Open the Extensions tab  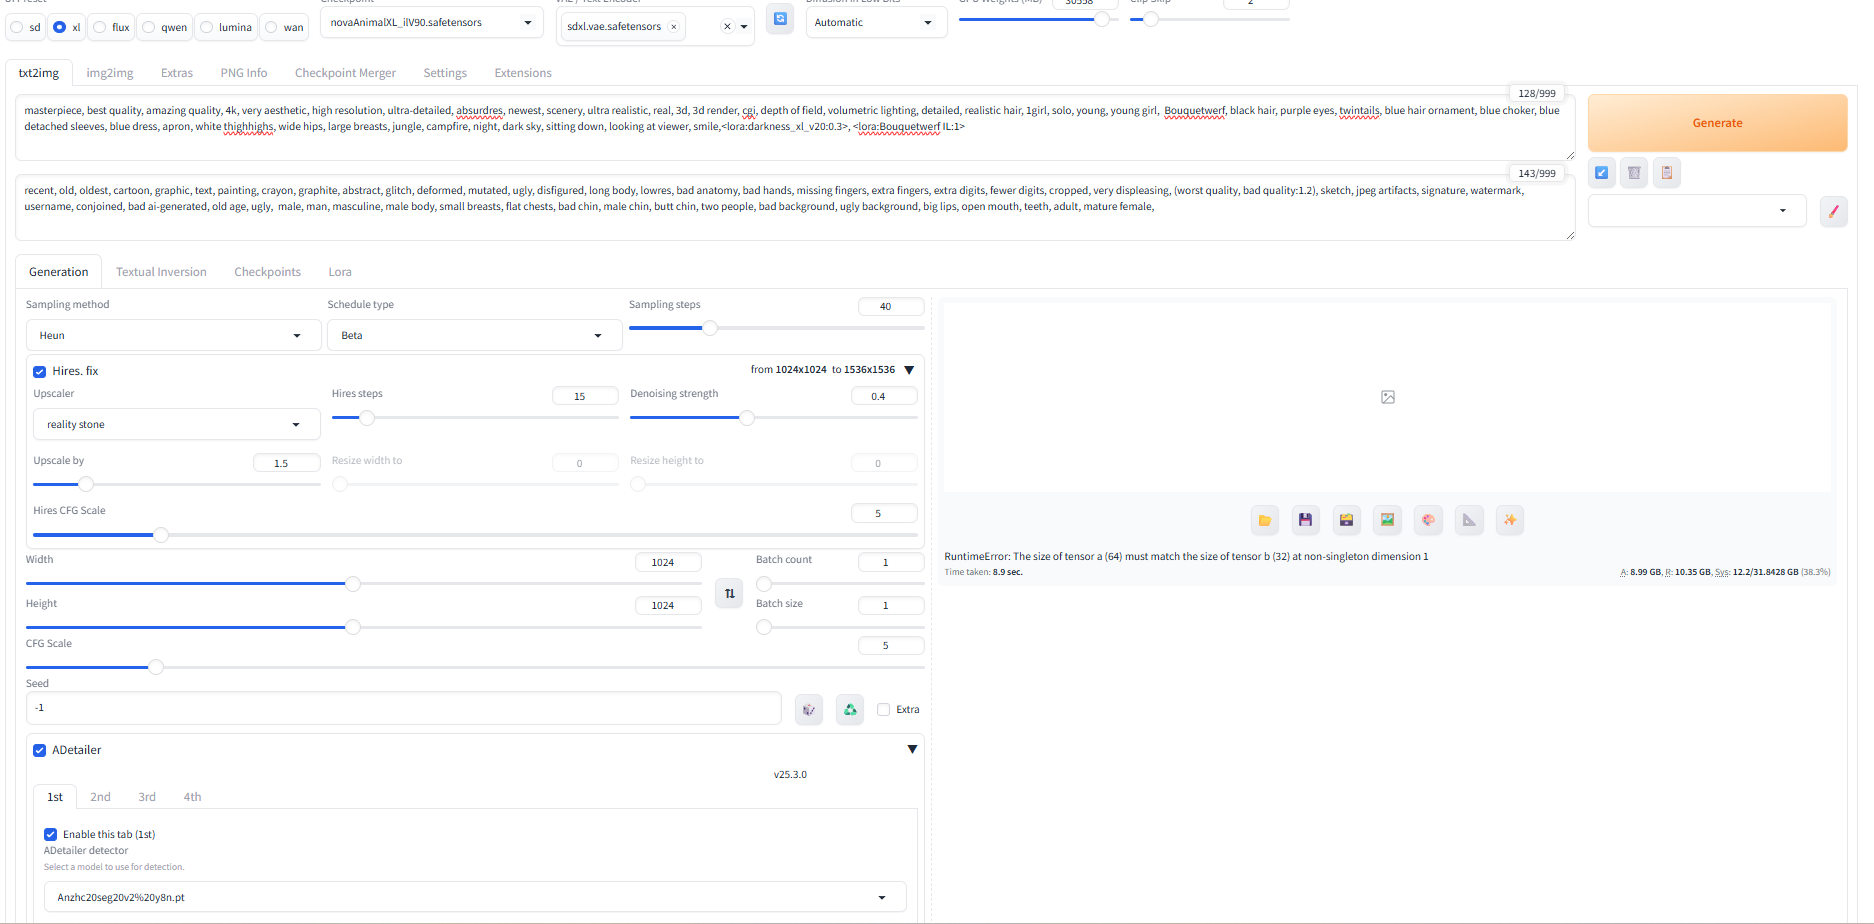[x=523, y=73]
